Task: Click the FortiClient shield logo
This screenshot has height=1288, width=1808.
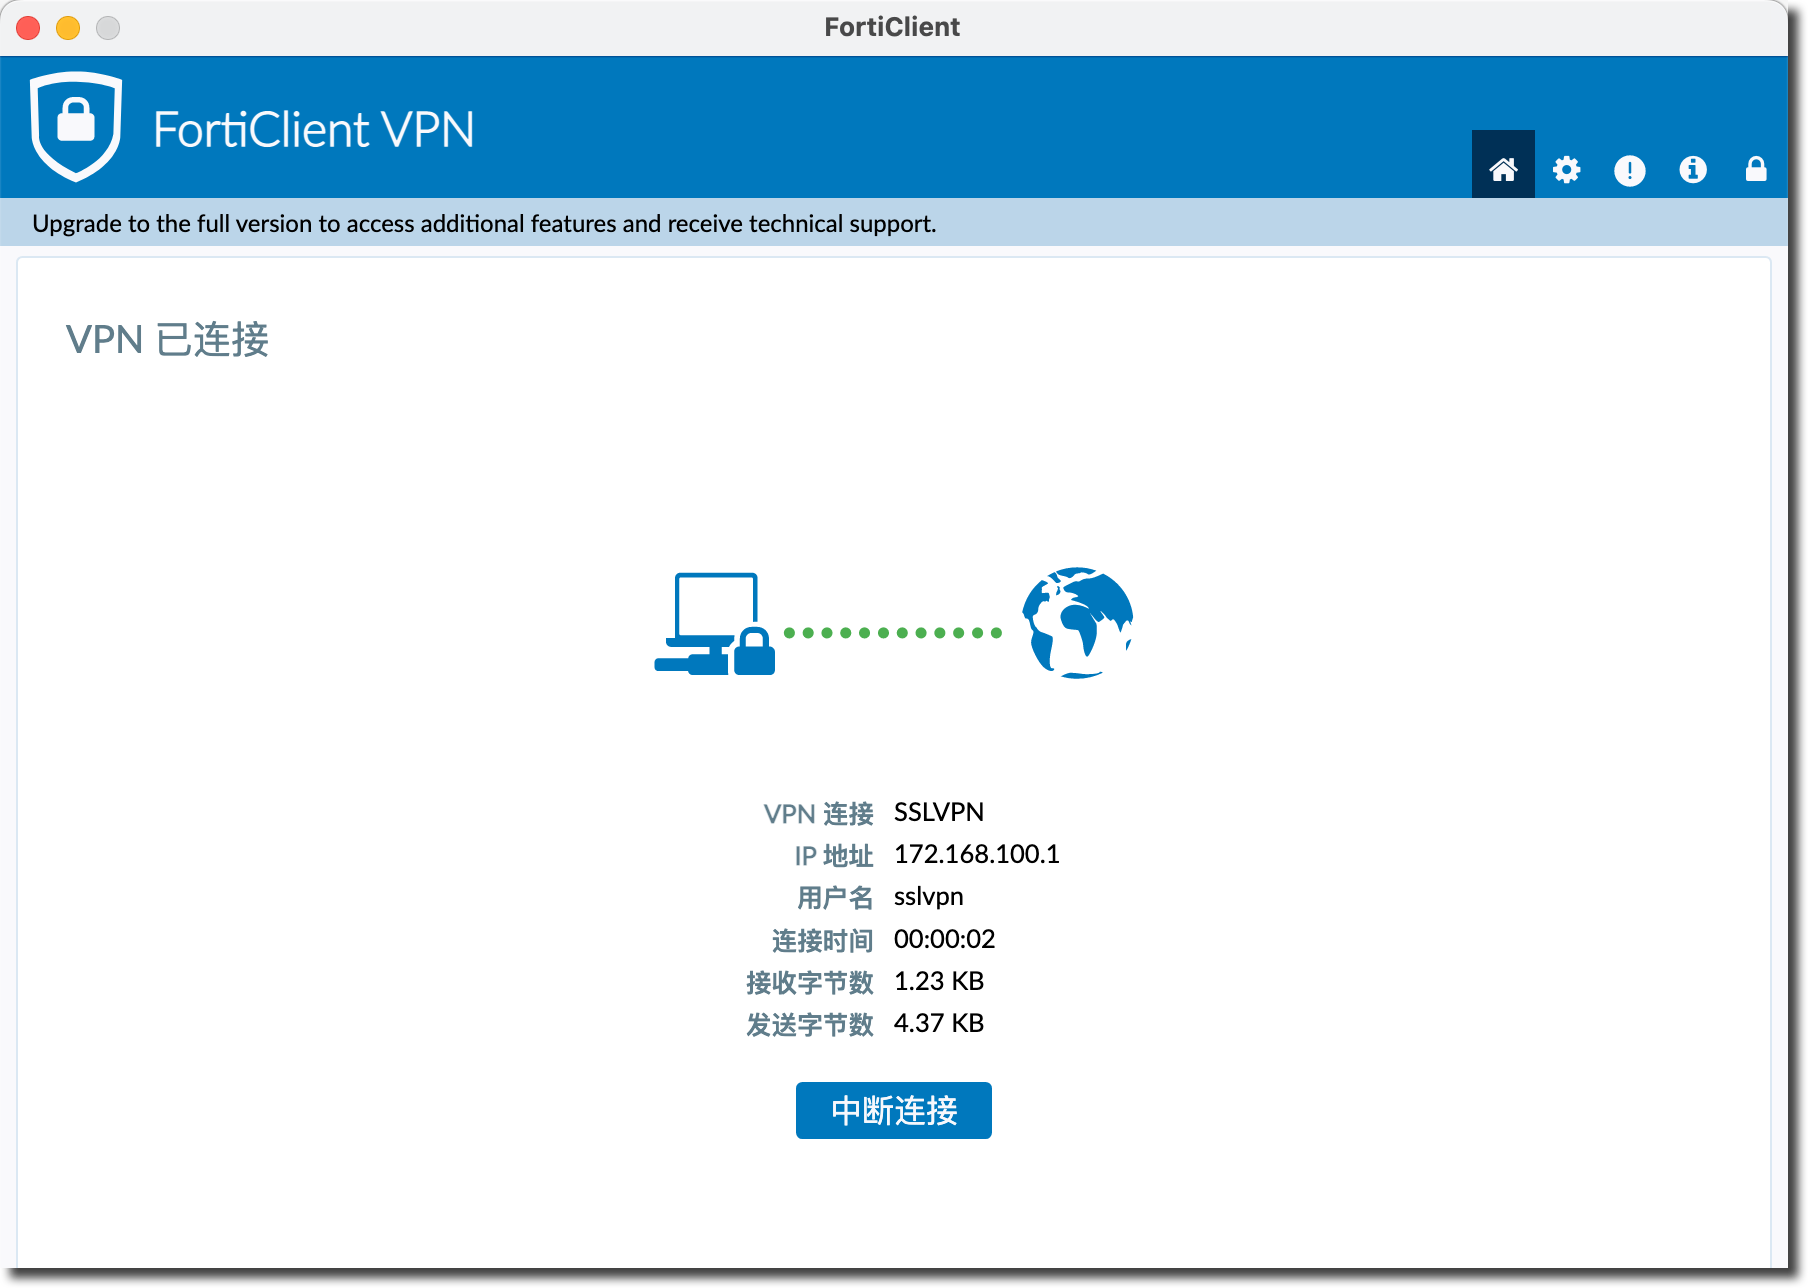Action: click(x=76, y=127)
